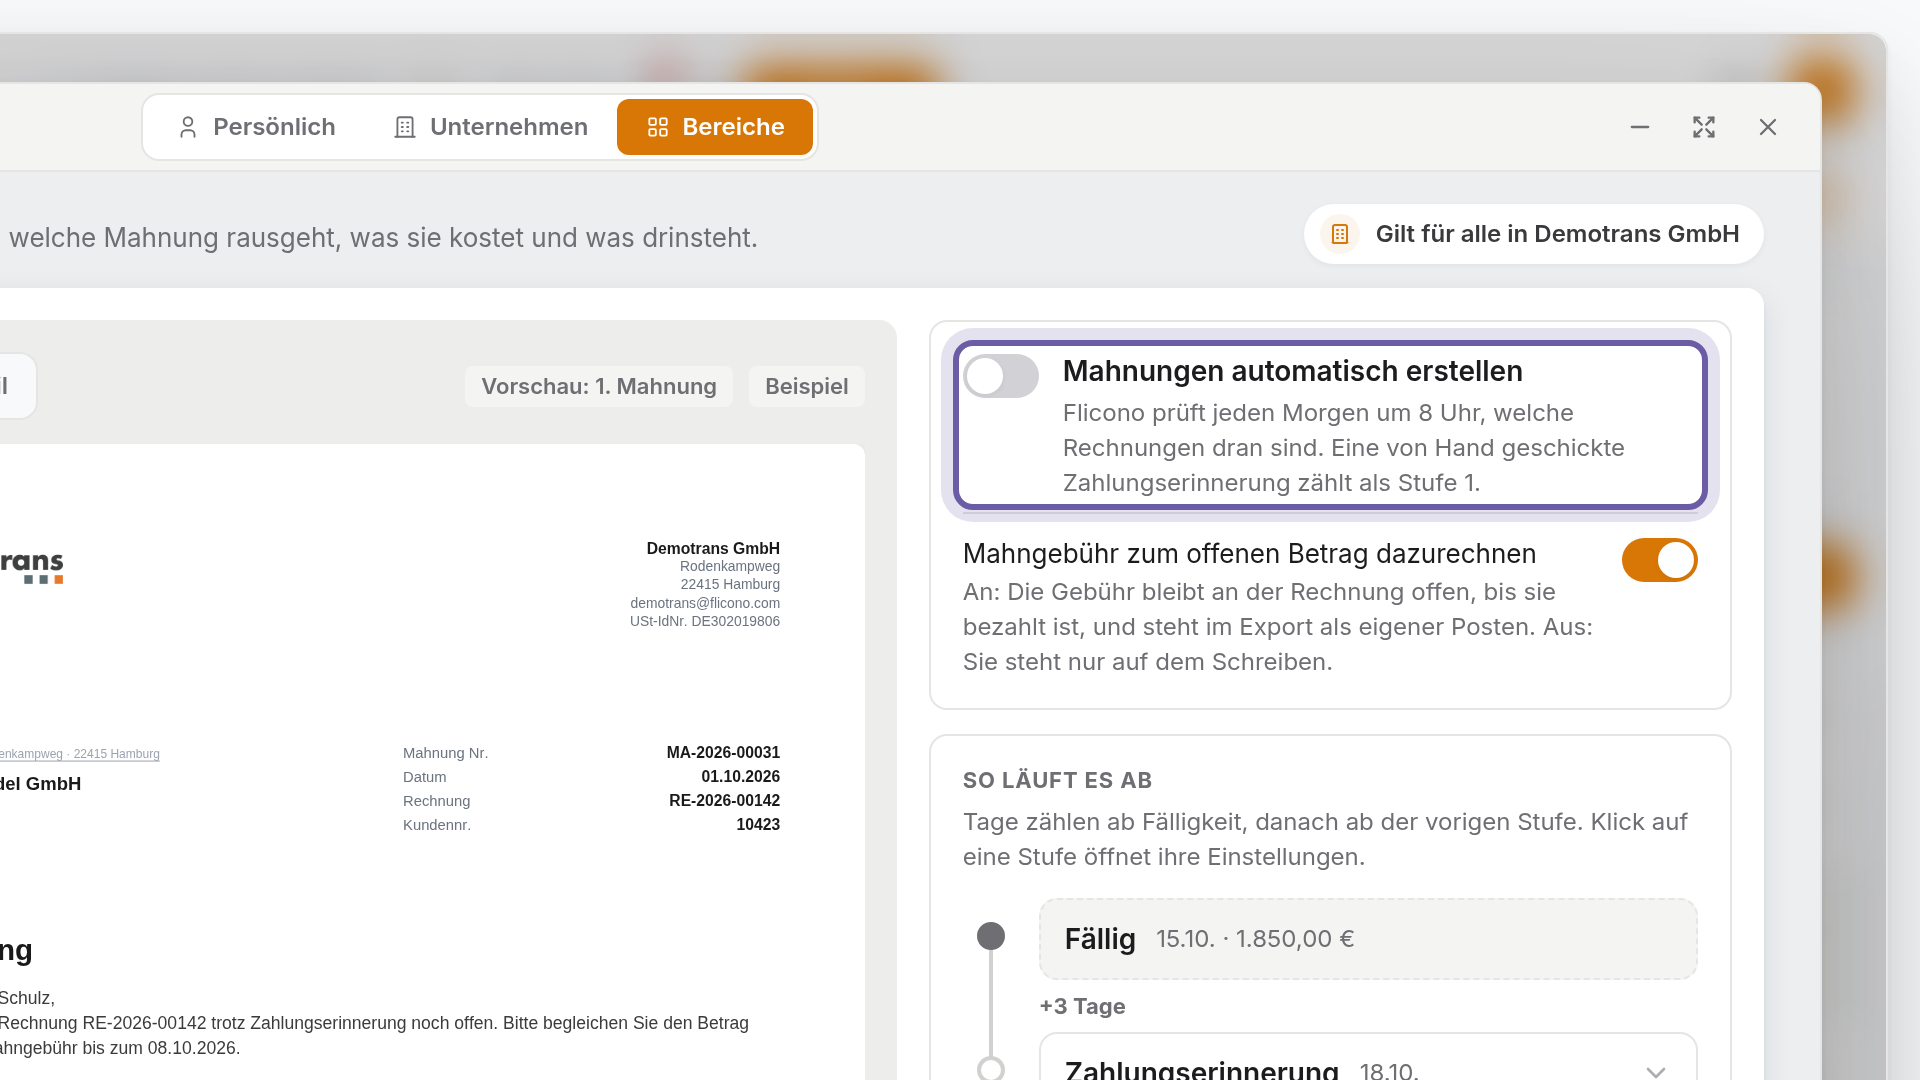Click the 'Fällig' stage card
The height and width of the screenshot is (1080, 1920).
pos(1368,939)
